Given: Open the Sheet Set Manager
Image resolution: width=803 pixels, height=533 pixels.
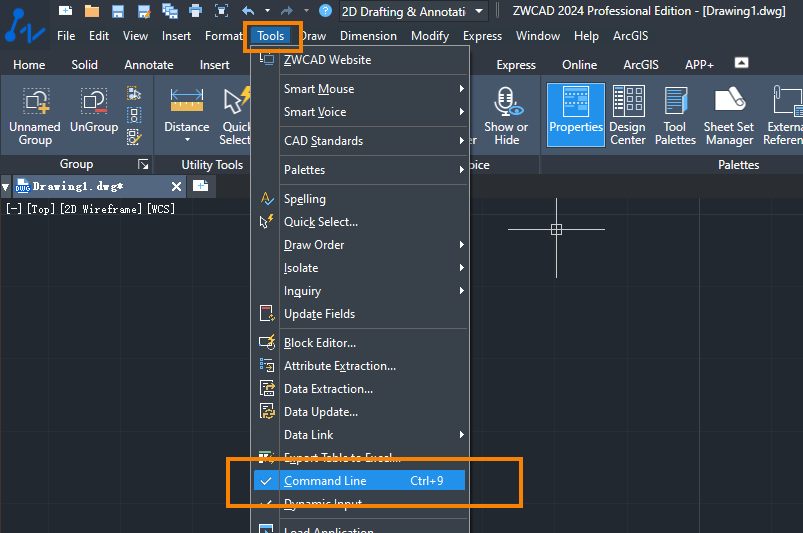Looking at the screenshot, I should 729,116.
